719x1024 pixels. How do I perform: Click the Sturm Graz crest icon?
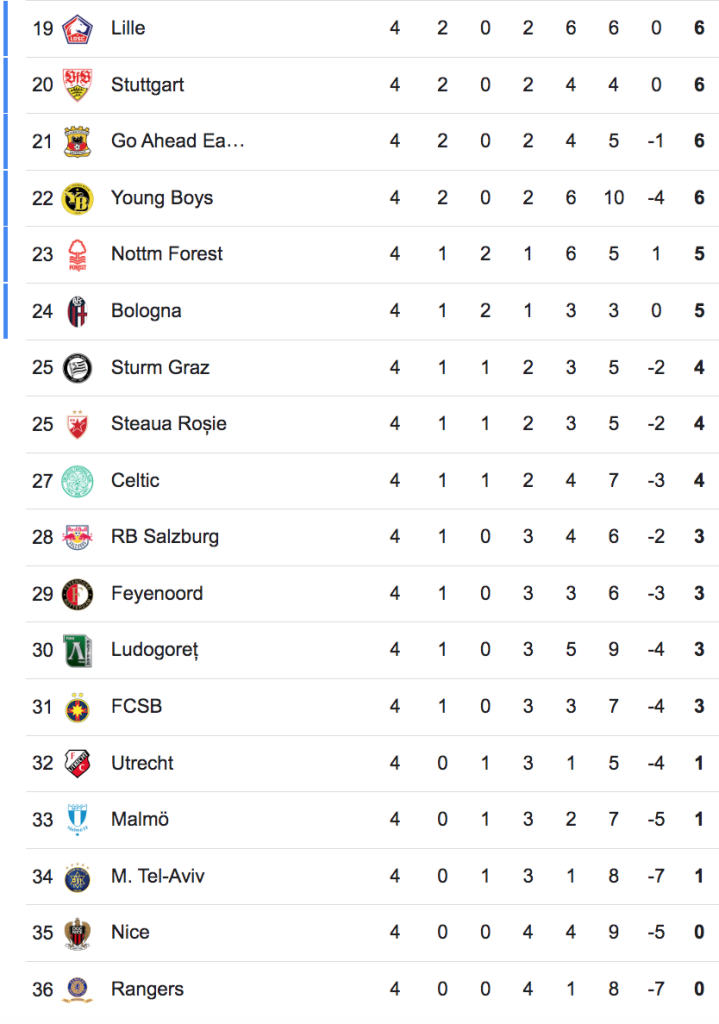click(x=77, y=368)
